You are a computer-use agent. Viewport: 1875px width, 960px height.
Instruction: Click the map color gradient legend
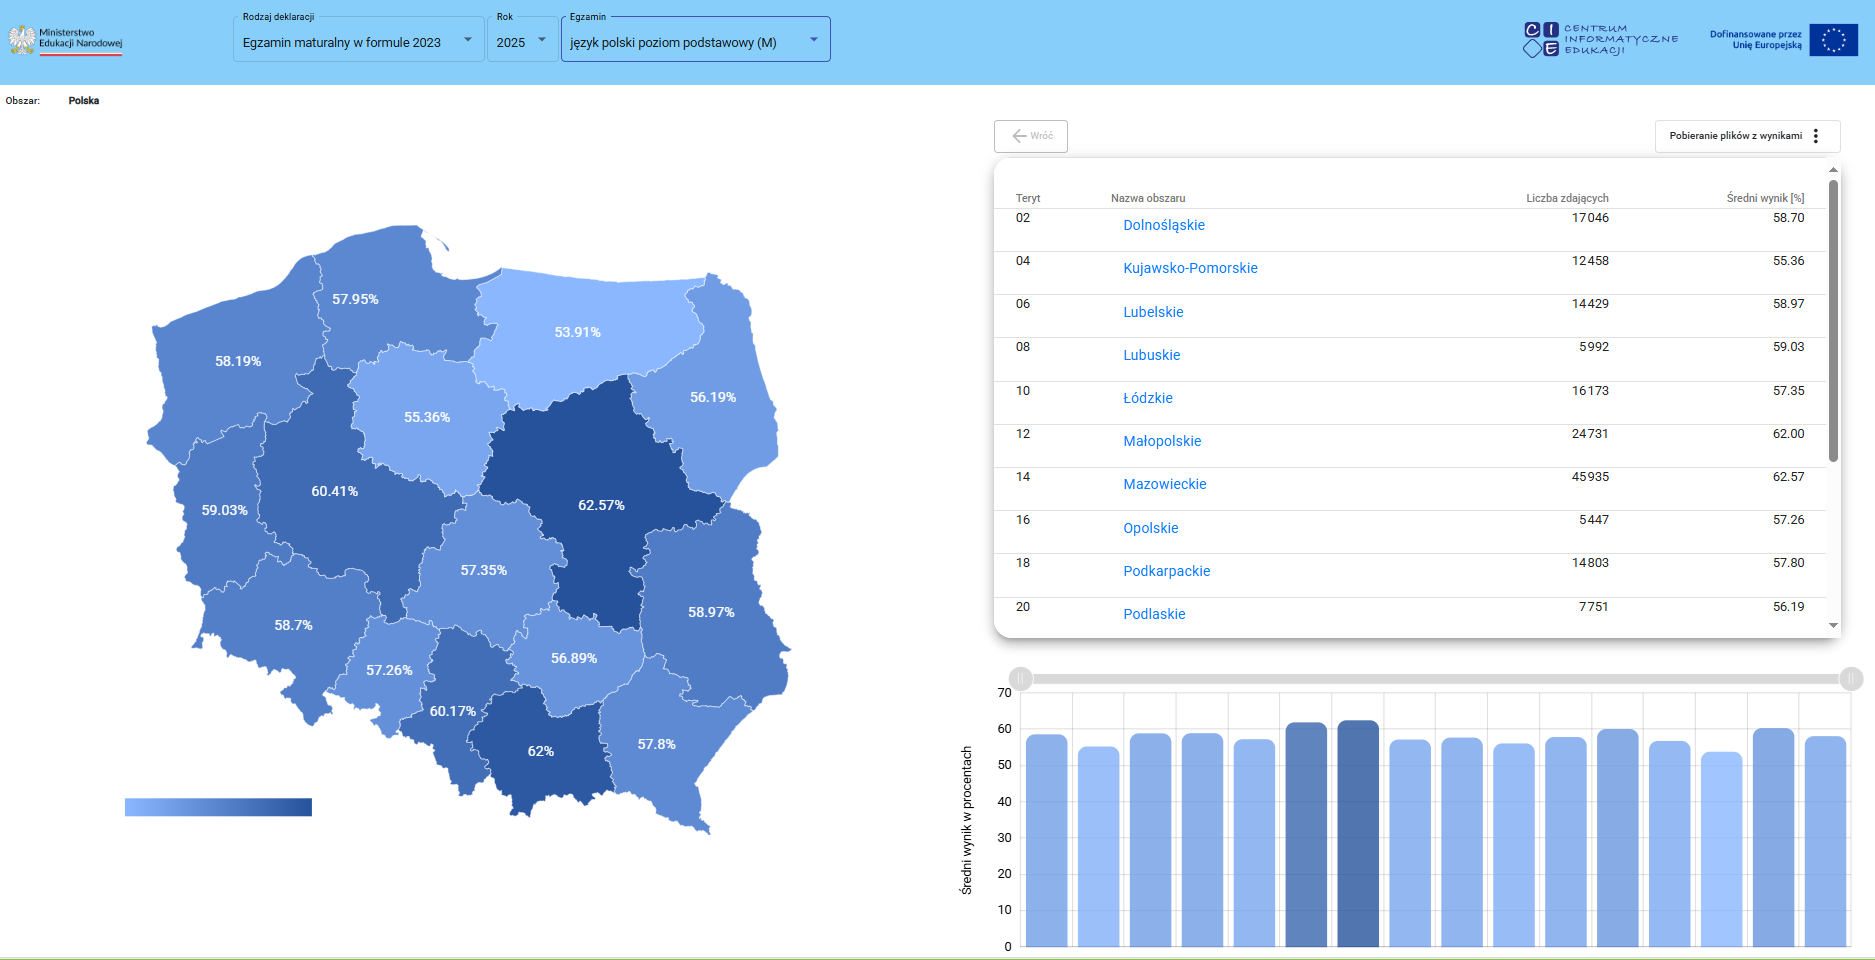[218, 807]
